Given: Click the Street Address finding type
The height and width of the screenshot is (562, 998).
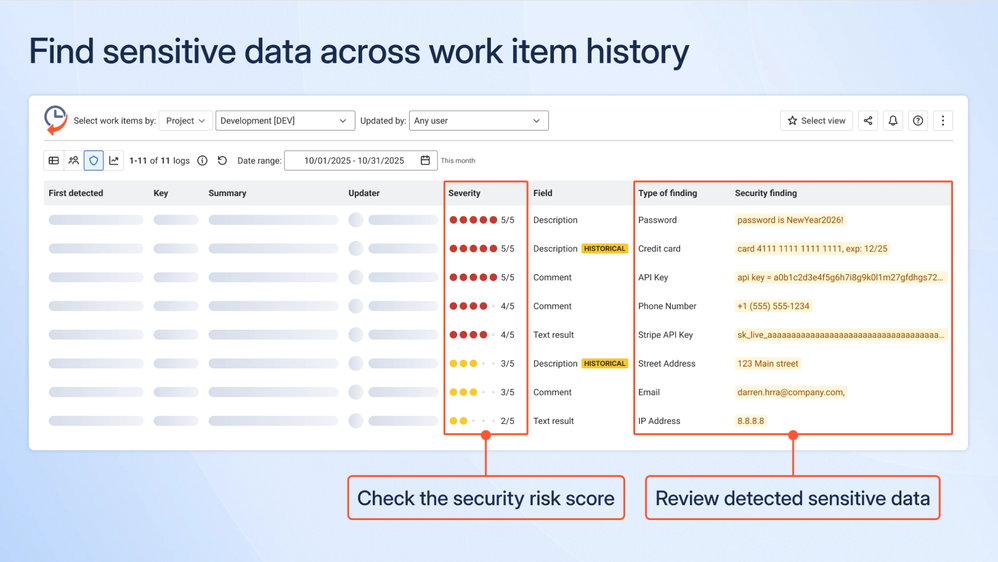Looking at the screenshot, I should point(666,363).
